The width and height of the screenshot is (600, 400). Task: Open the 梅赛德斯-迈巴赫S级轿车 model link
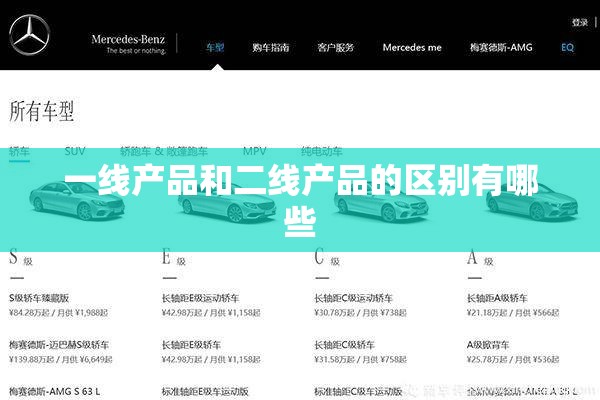tap(59, 345)
